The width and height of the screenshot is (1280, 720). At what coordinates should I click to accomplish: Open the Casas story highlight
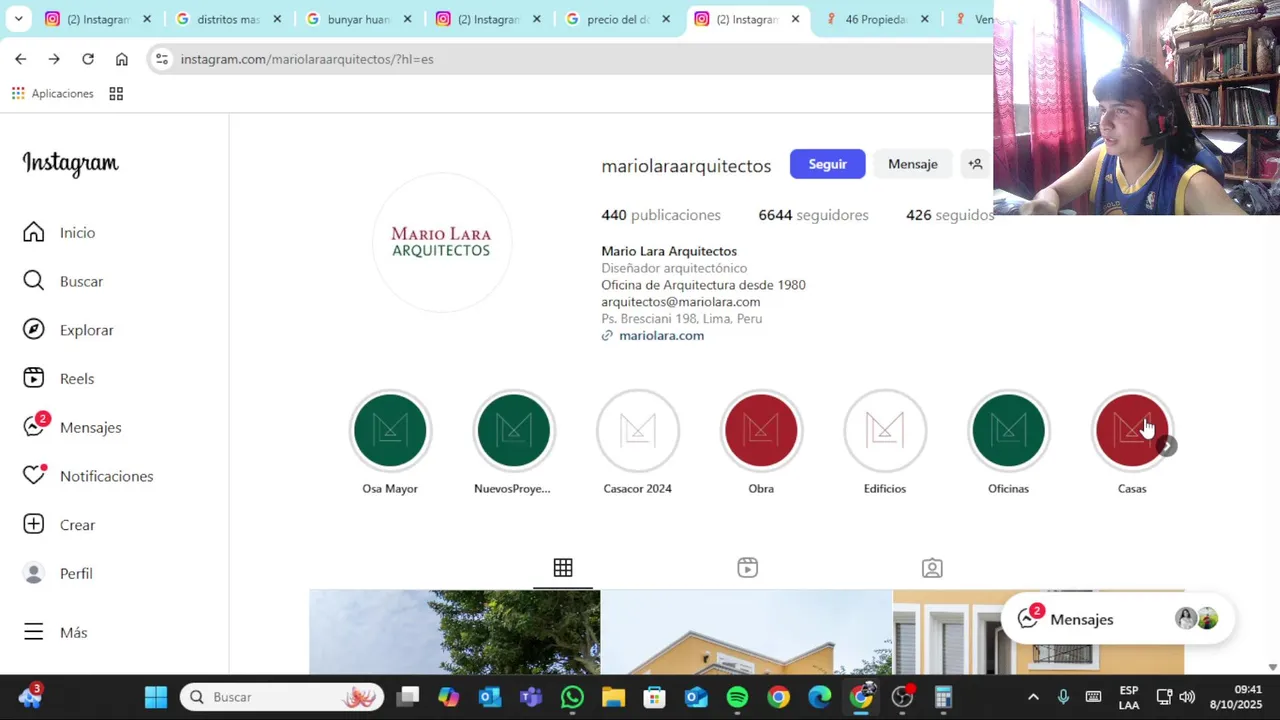[x=1132, y=431]
